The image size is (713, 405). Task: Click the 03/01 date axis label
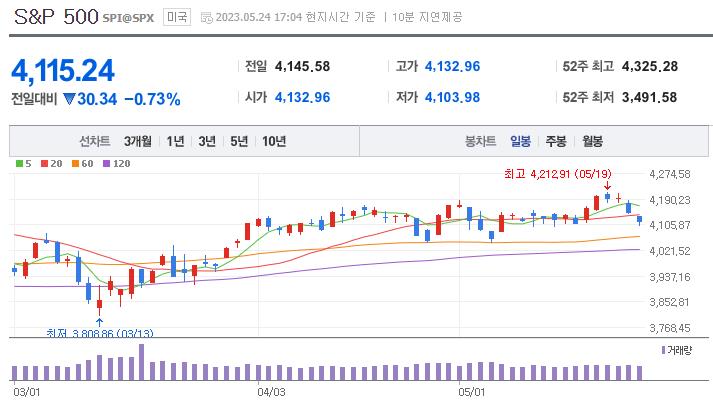click(27, 391)
